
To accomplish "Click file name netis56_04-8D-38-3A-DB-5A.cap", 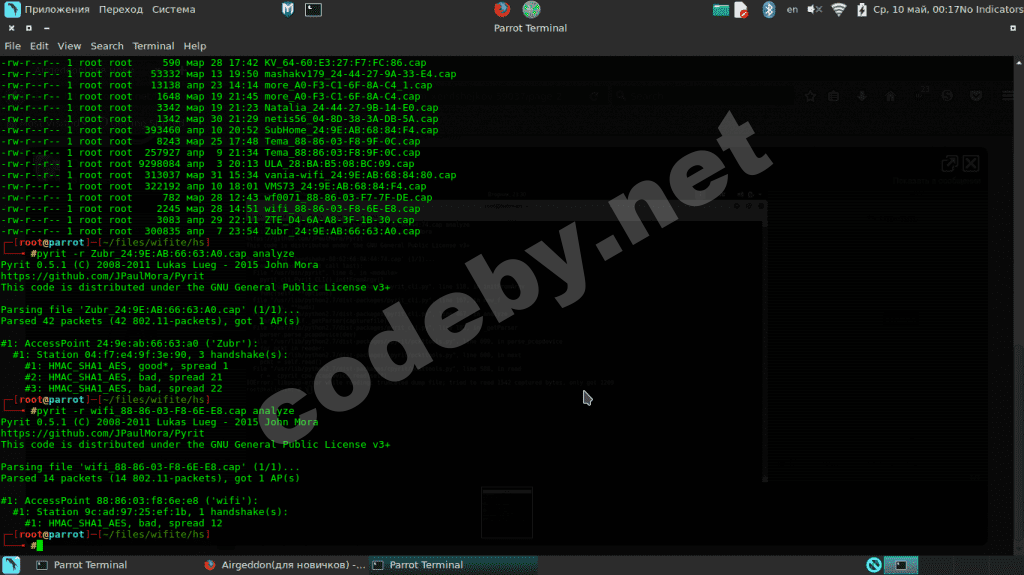I will click(x=351, y=119).
